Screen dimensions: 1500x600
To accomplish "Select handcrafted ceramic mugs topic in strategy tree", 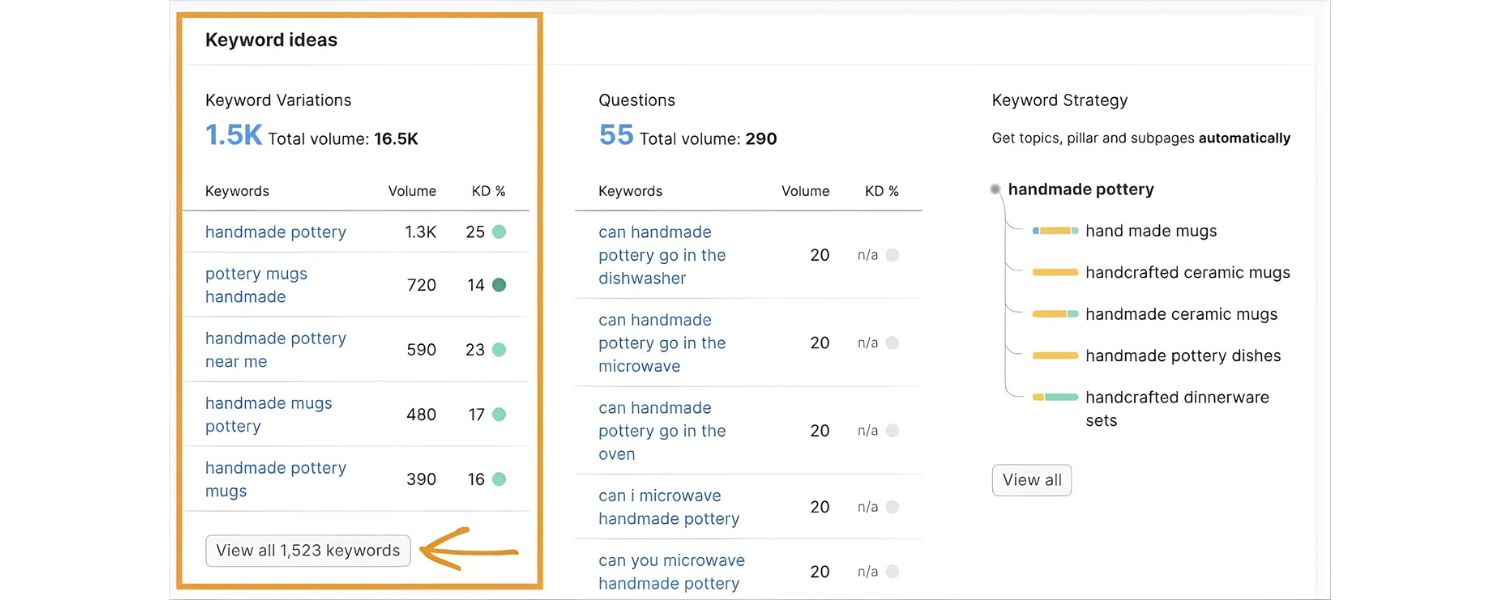I will pyautogui.click(x=1187, y=272).
